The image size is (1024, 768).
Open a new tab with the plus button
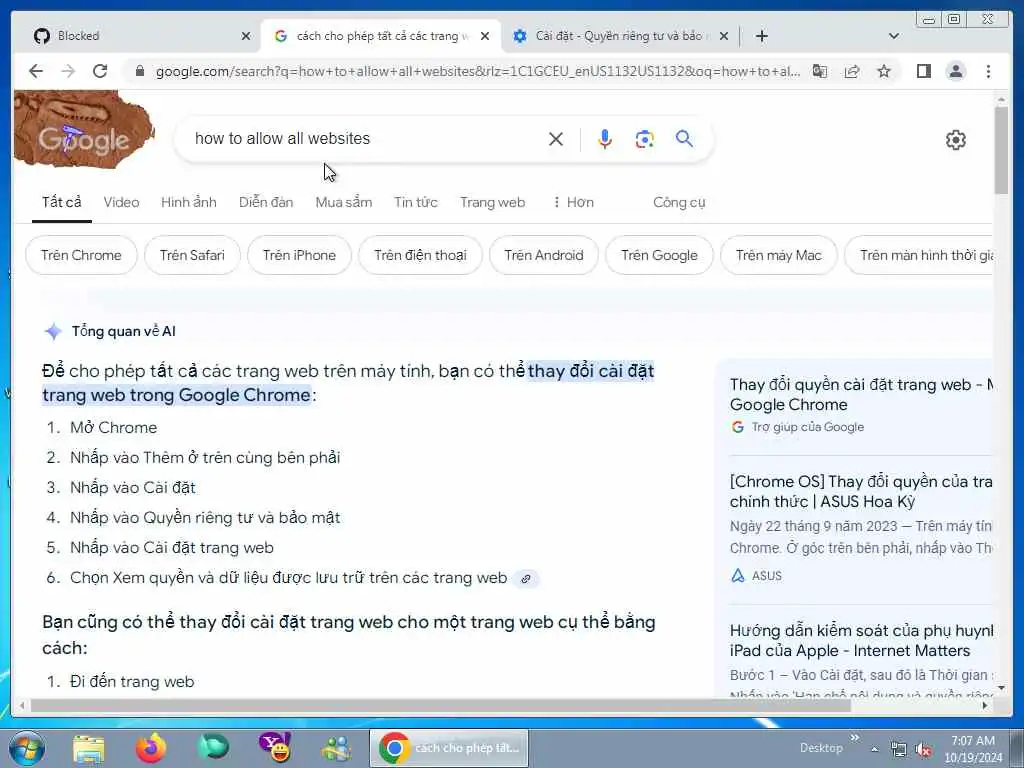[x=761, y=36]
